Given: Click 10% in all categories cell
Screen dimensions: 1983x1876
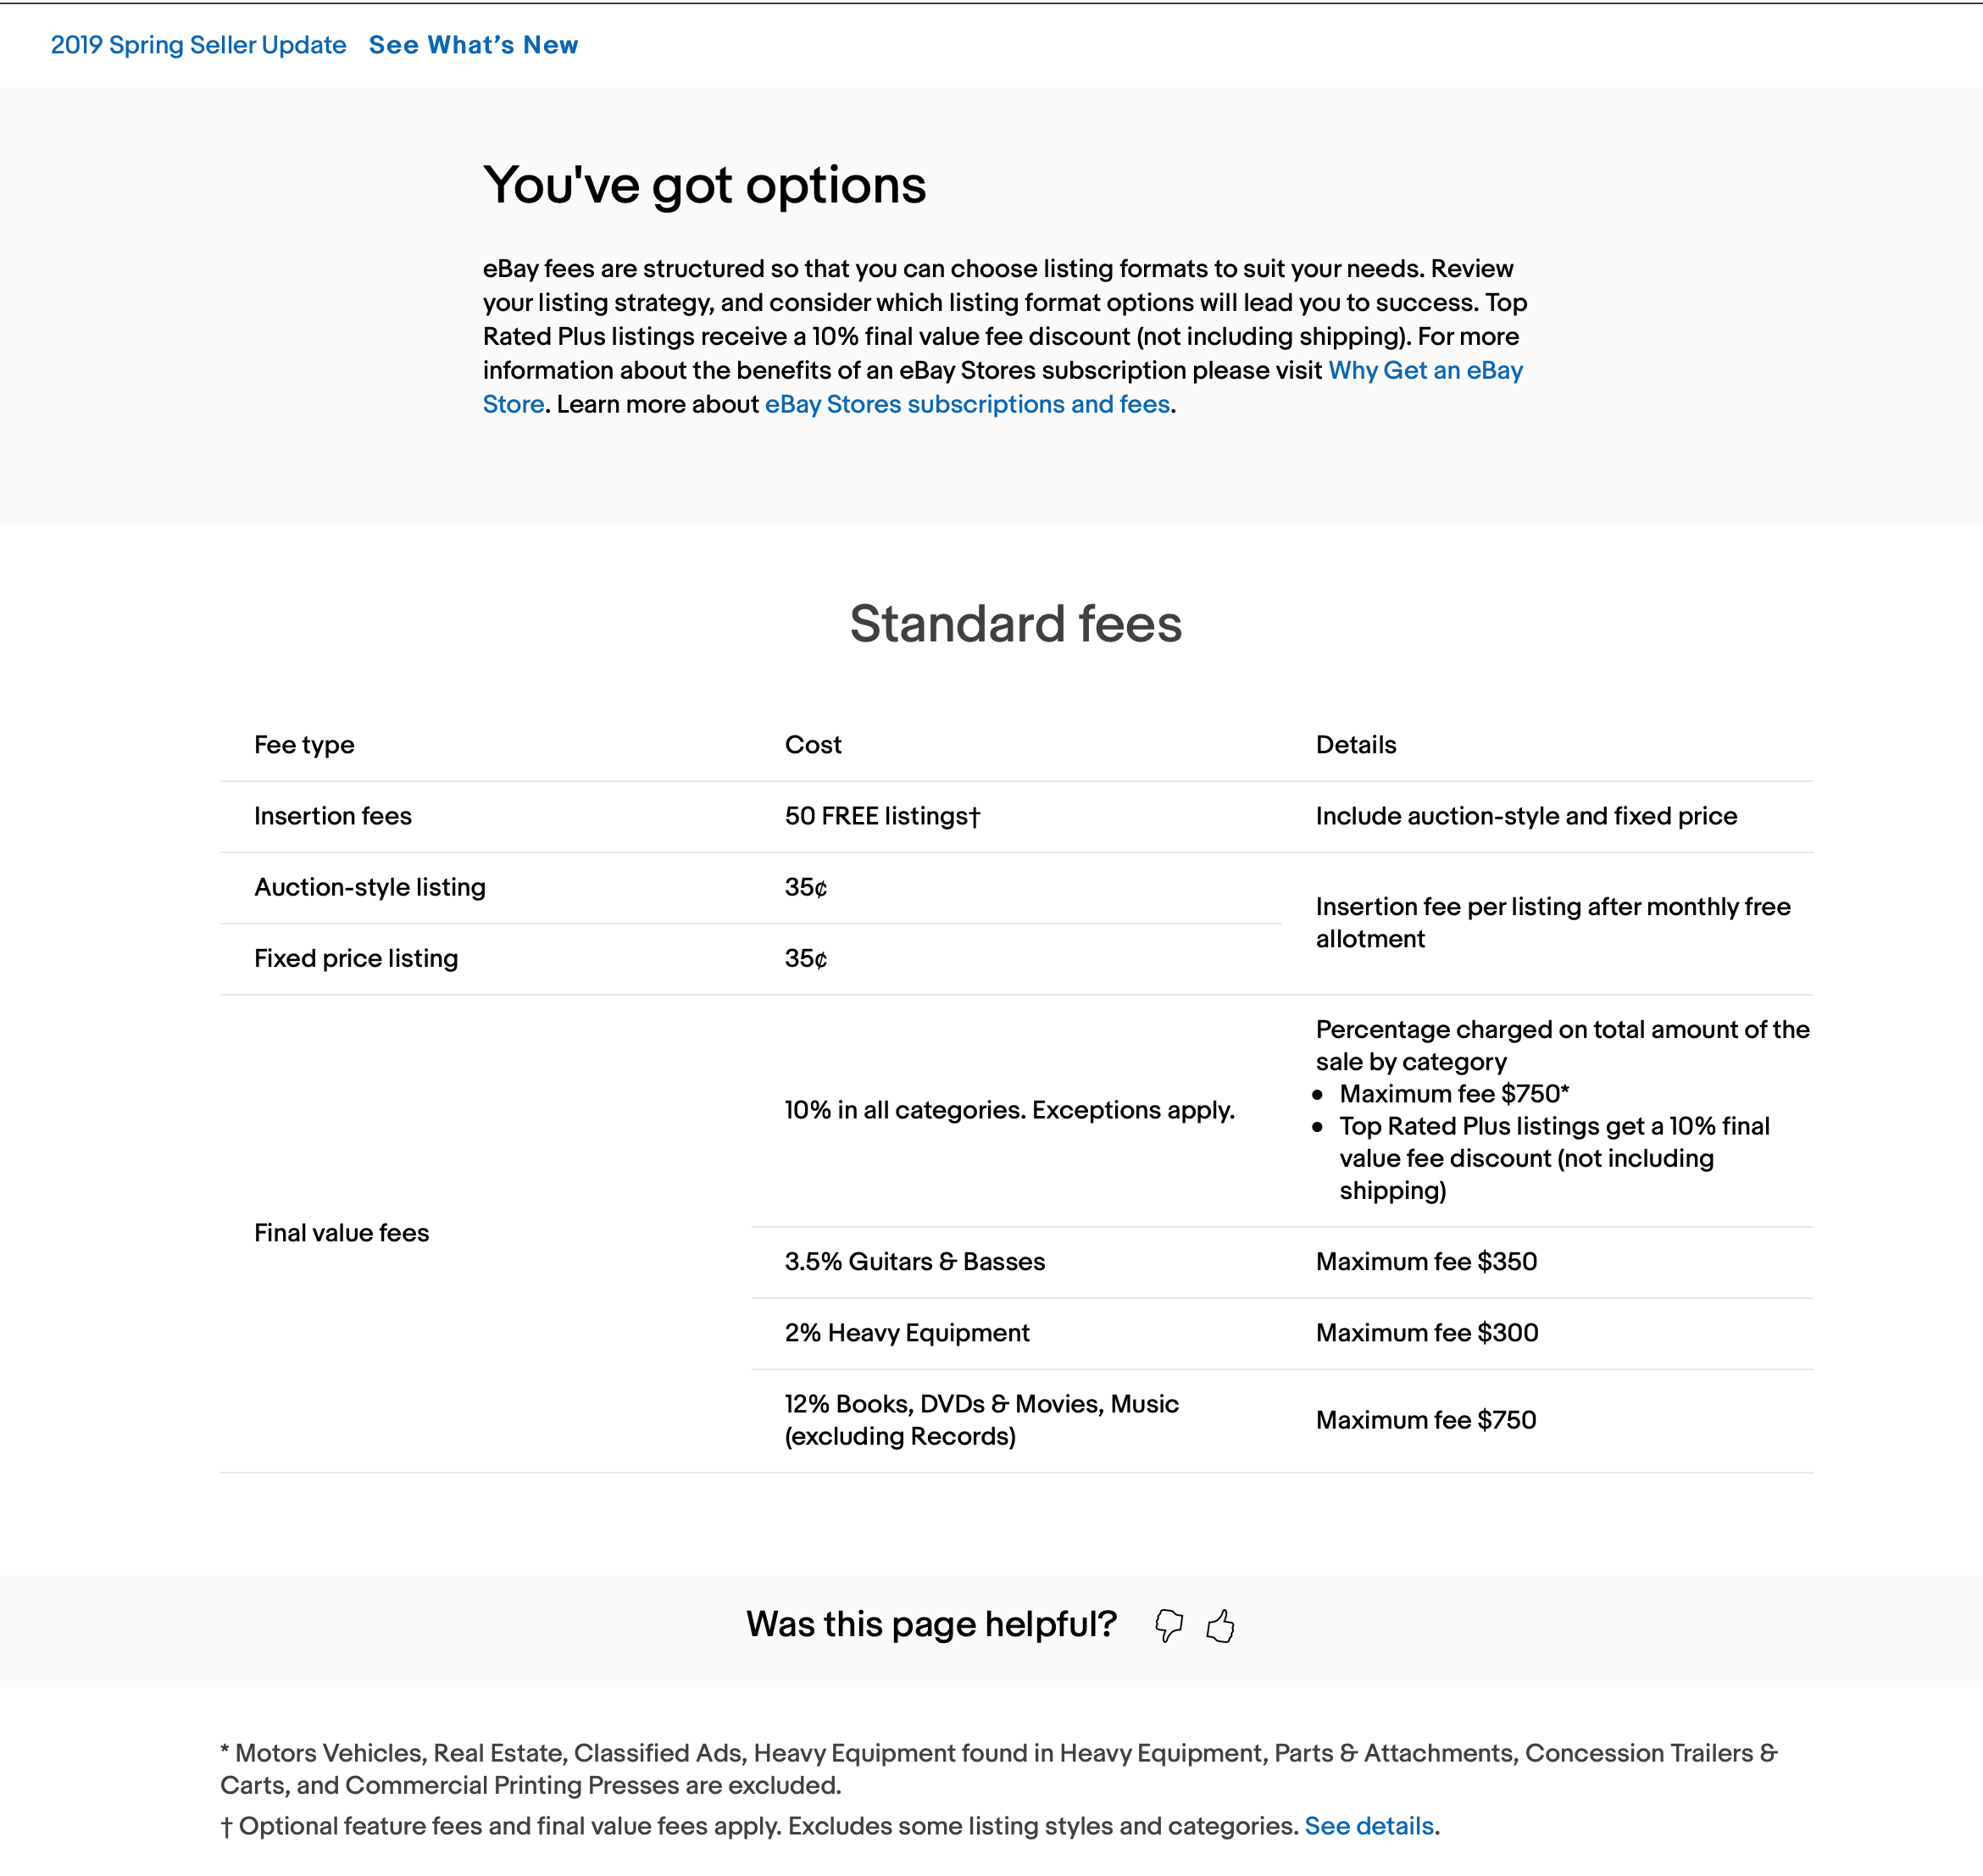Looking at the screenshot, I should (x=1010, y=1110).
